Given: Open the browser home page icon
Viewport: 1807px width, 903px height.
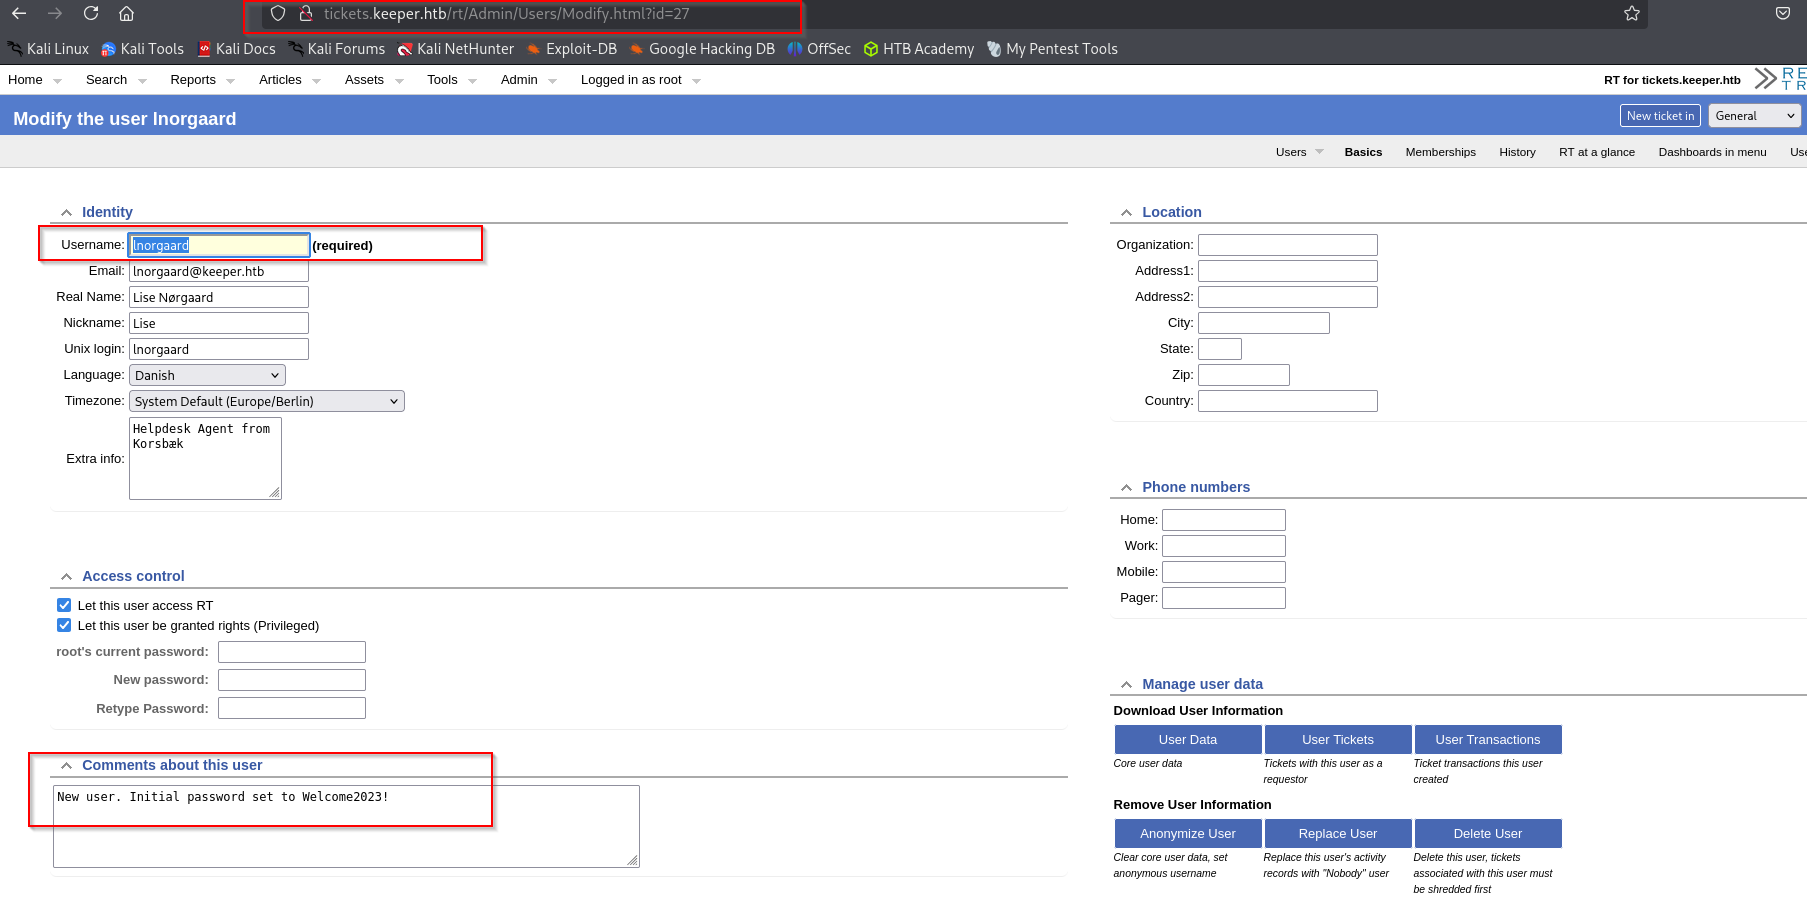Looking at the screenshot, I should [126, 13].
